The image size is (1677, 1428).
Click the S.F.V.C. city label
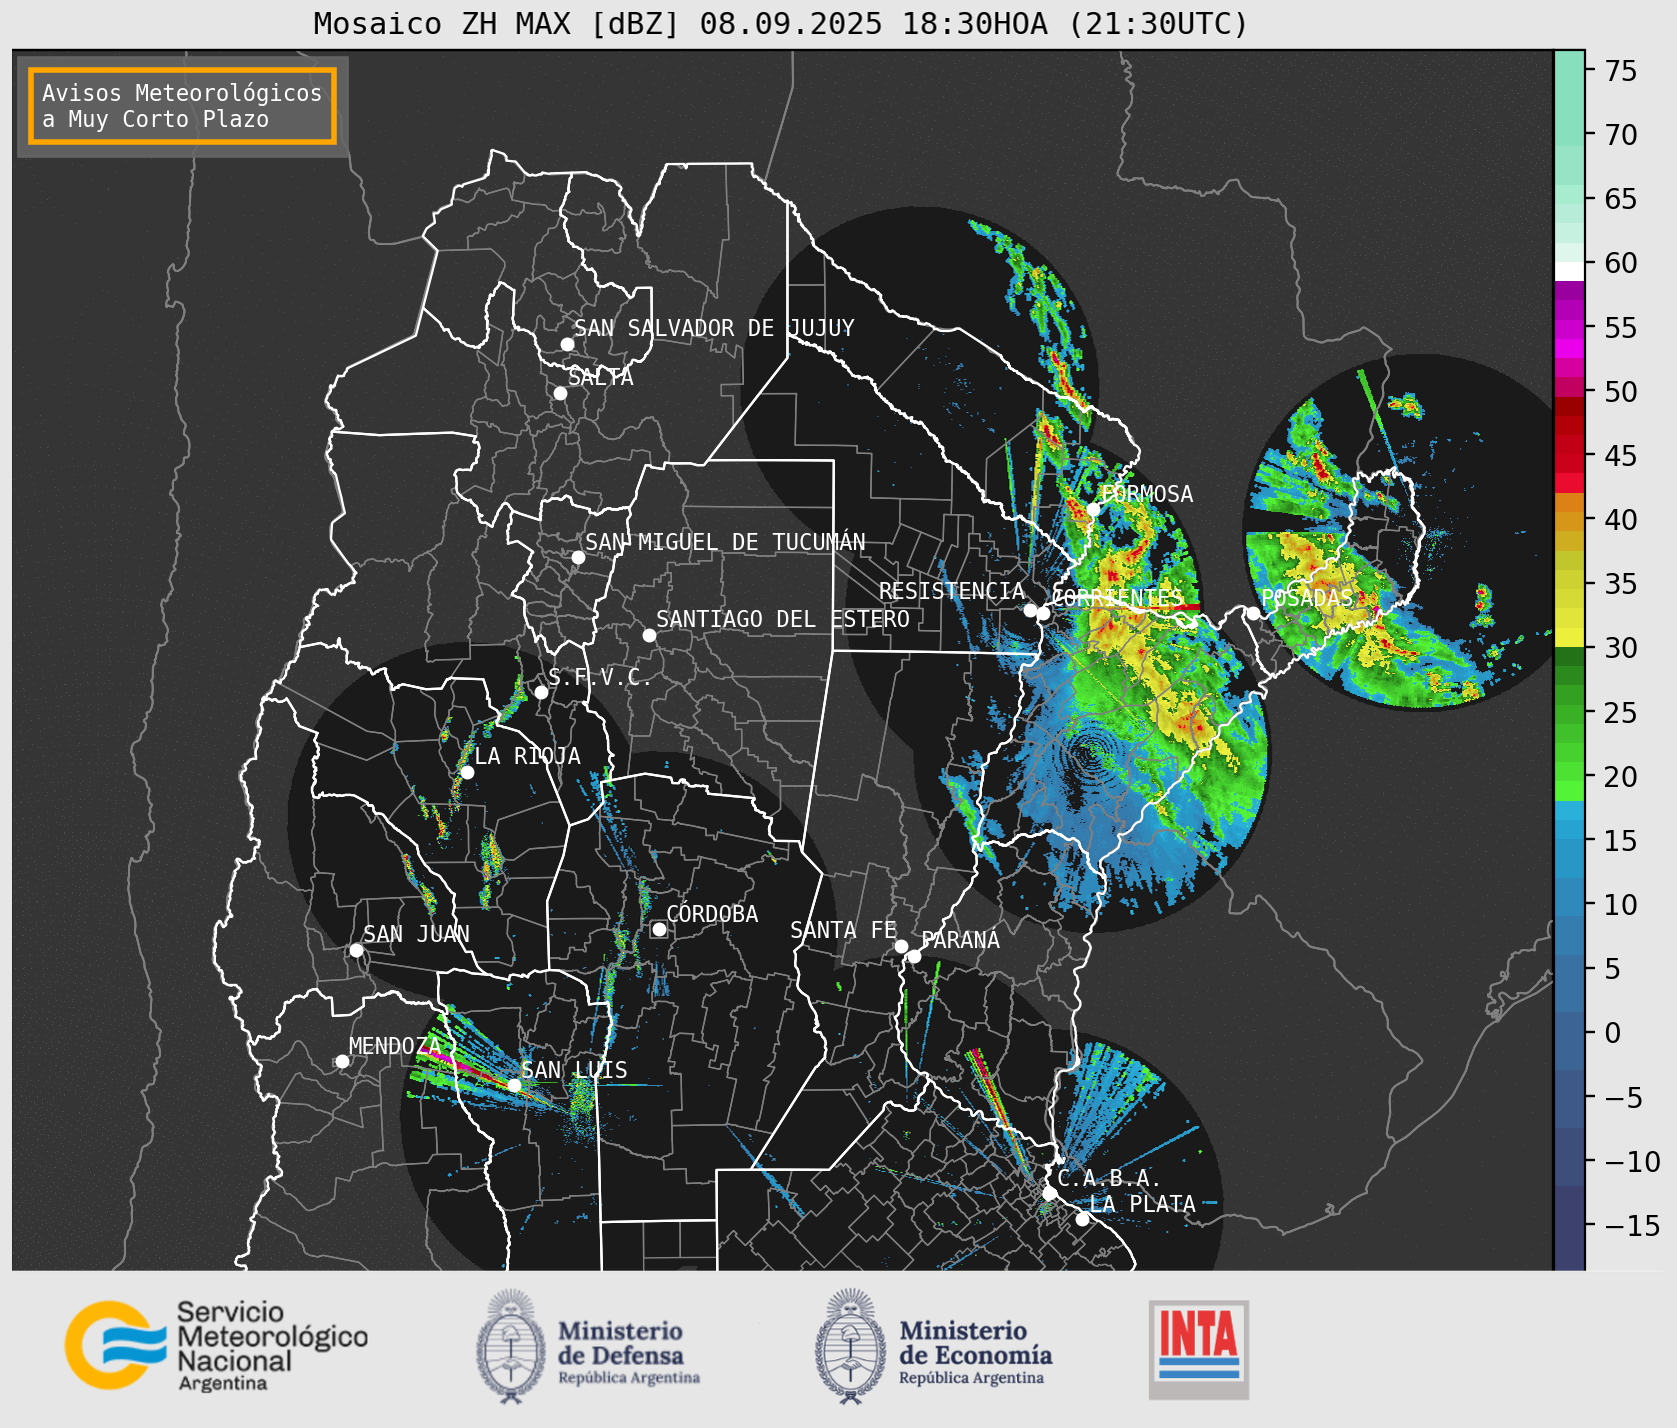(x=600, y=677)
